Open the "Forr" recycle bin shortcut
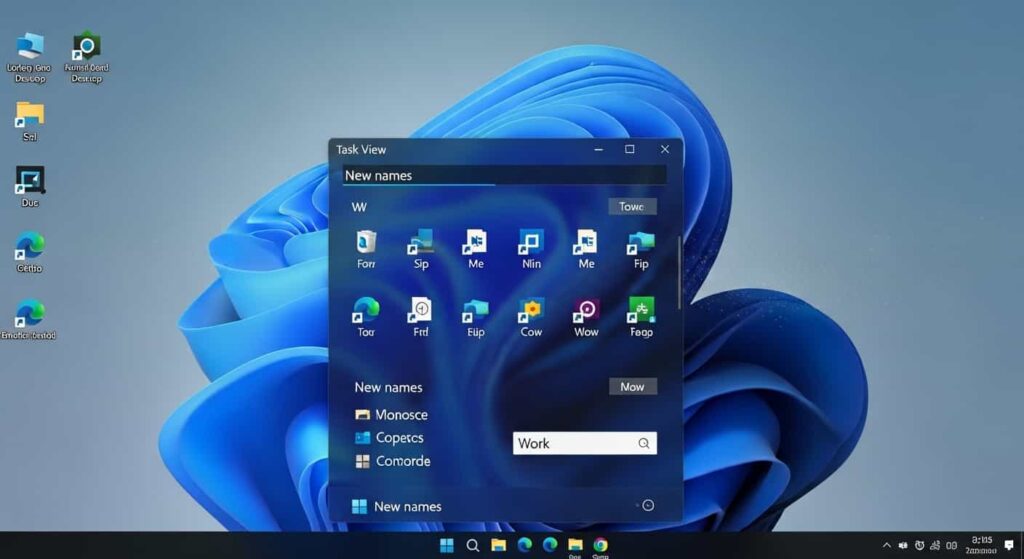1024x559 pixels. tap(366, 243)
